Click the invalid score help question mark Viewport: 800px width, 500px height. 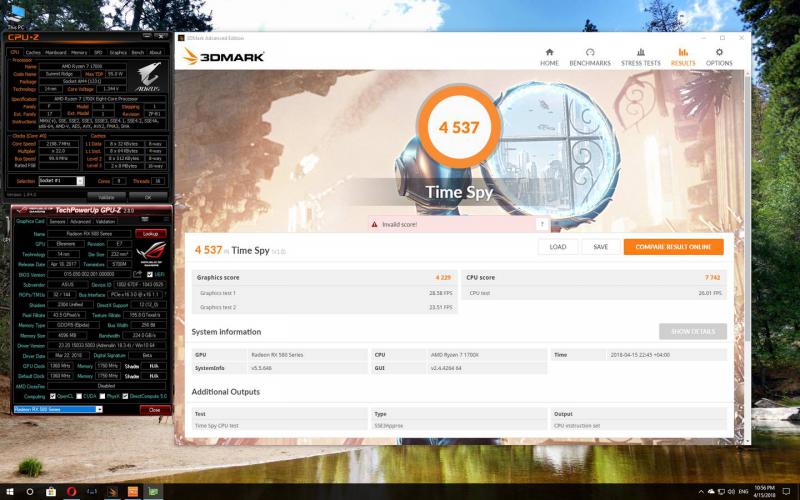click(542, 225)
